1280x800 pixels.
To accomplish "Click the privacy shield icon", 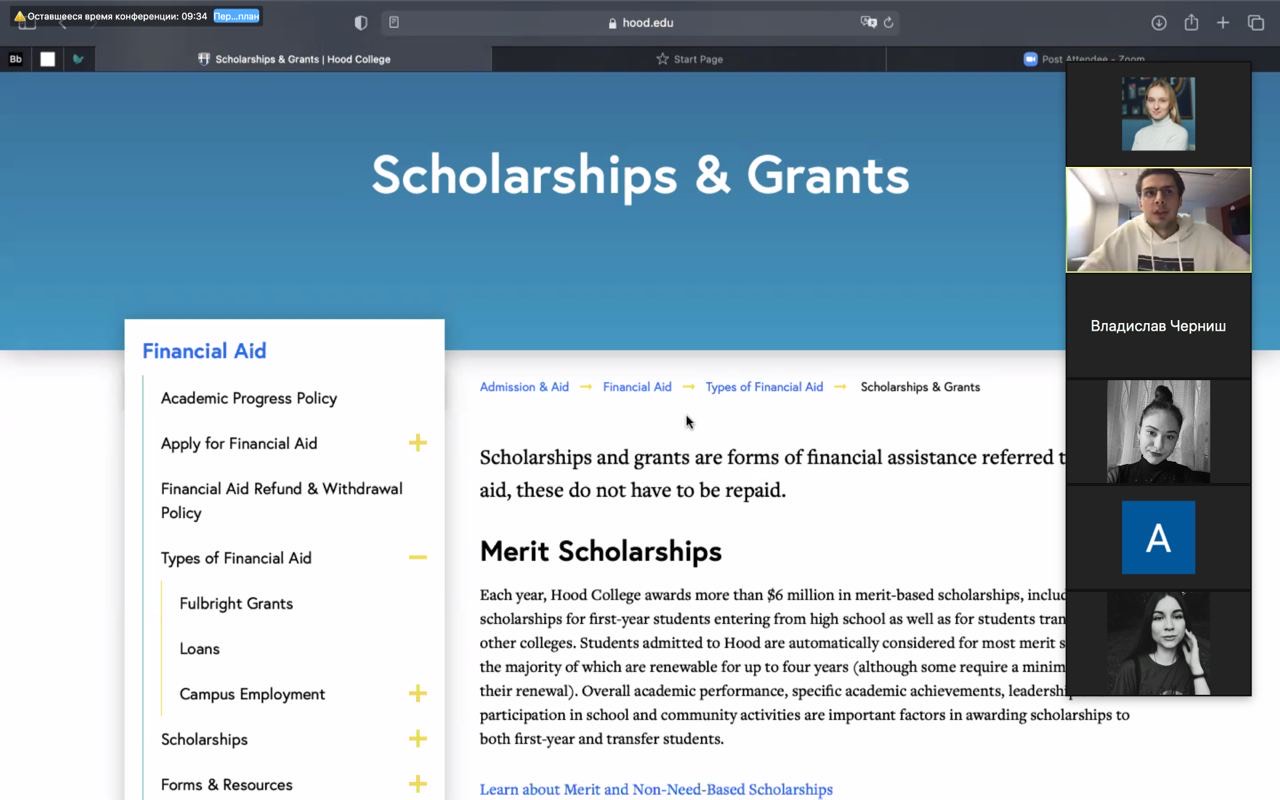I will click(361, 23).
